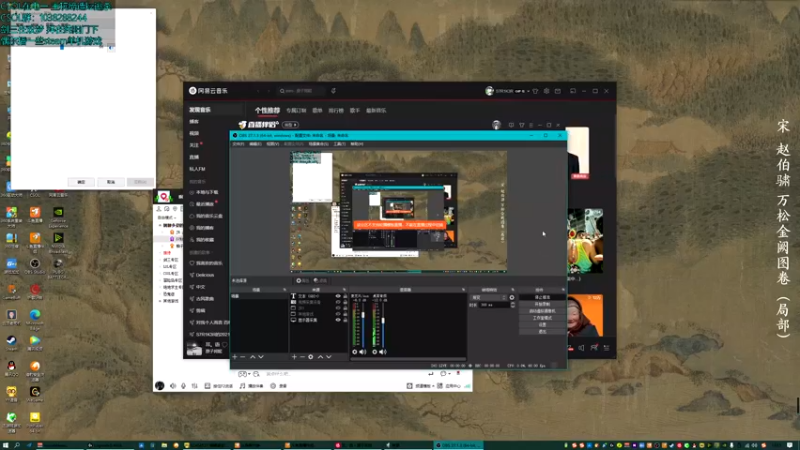Click the Windows taskbar search icon
The width and height of the screenshot is (800, 450).
pos(16,445)
